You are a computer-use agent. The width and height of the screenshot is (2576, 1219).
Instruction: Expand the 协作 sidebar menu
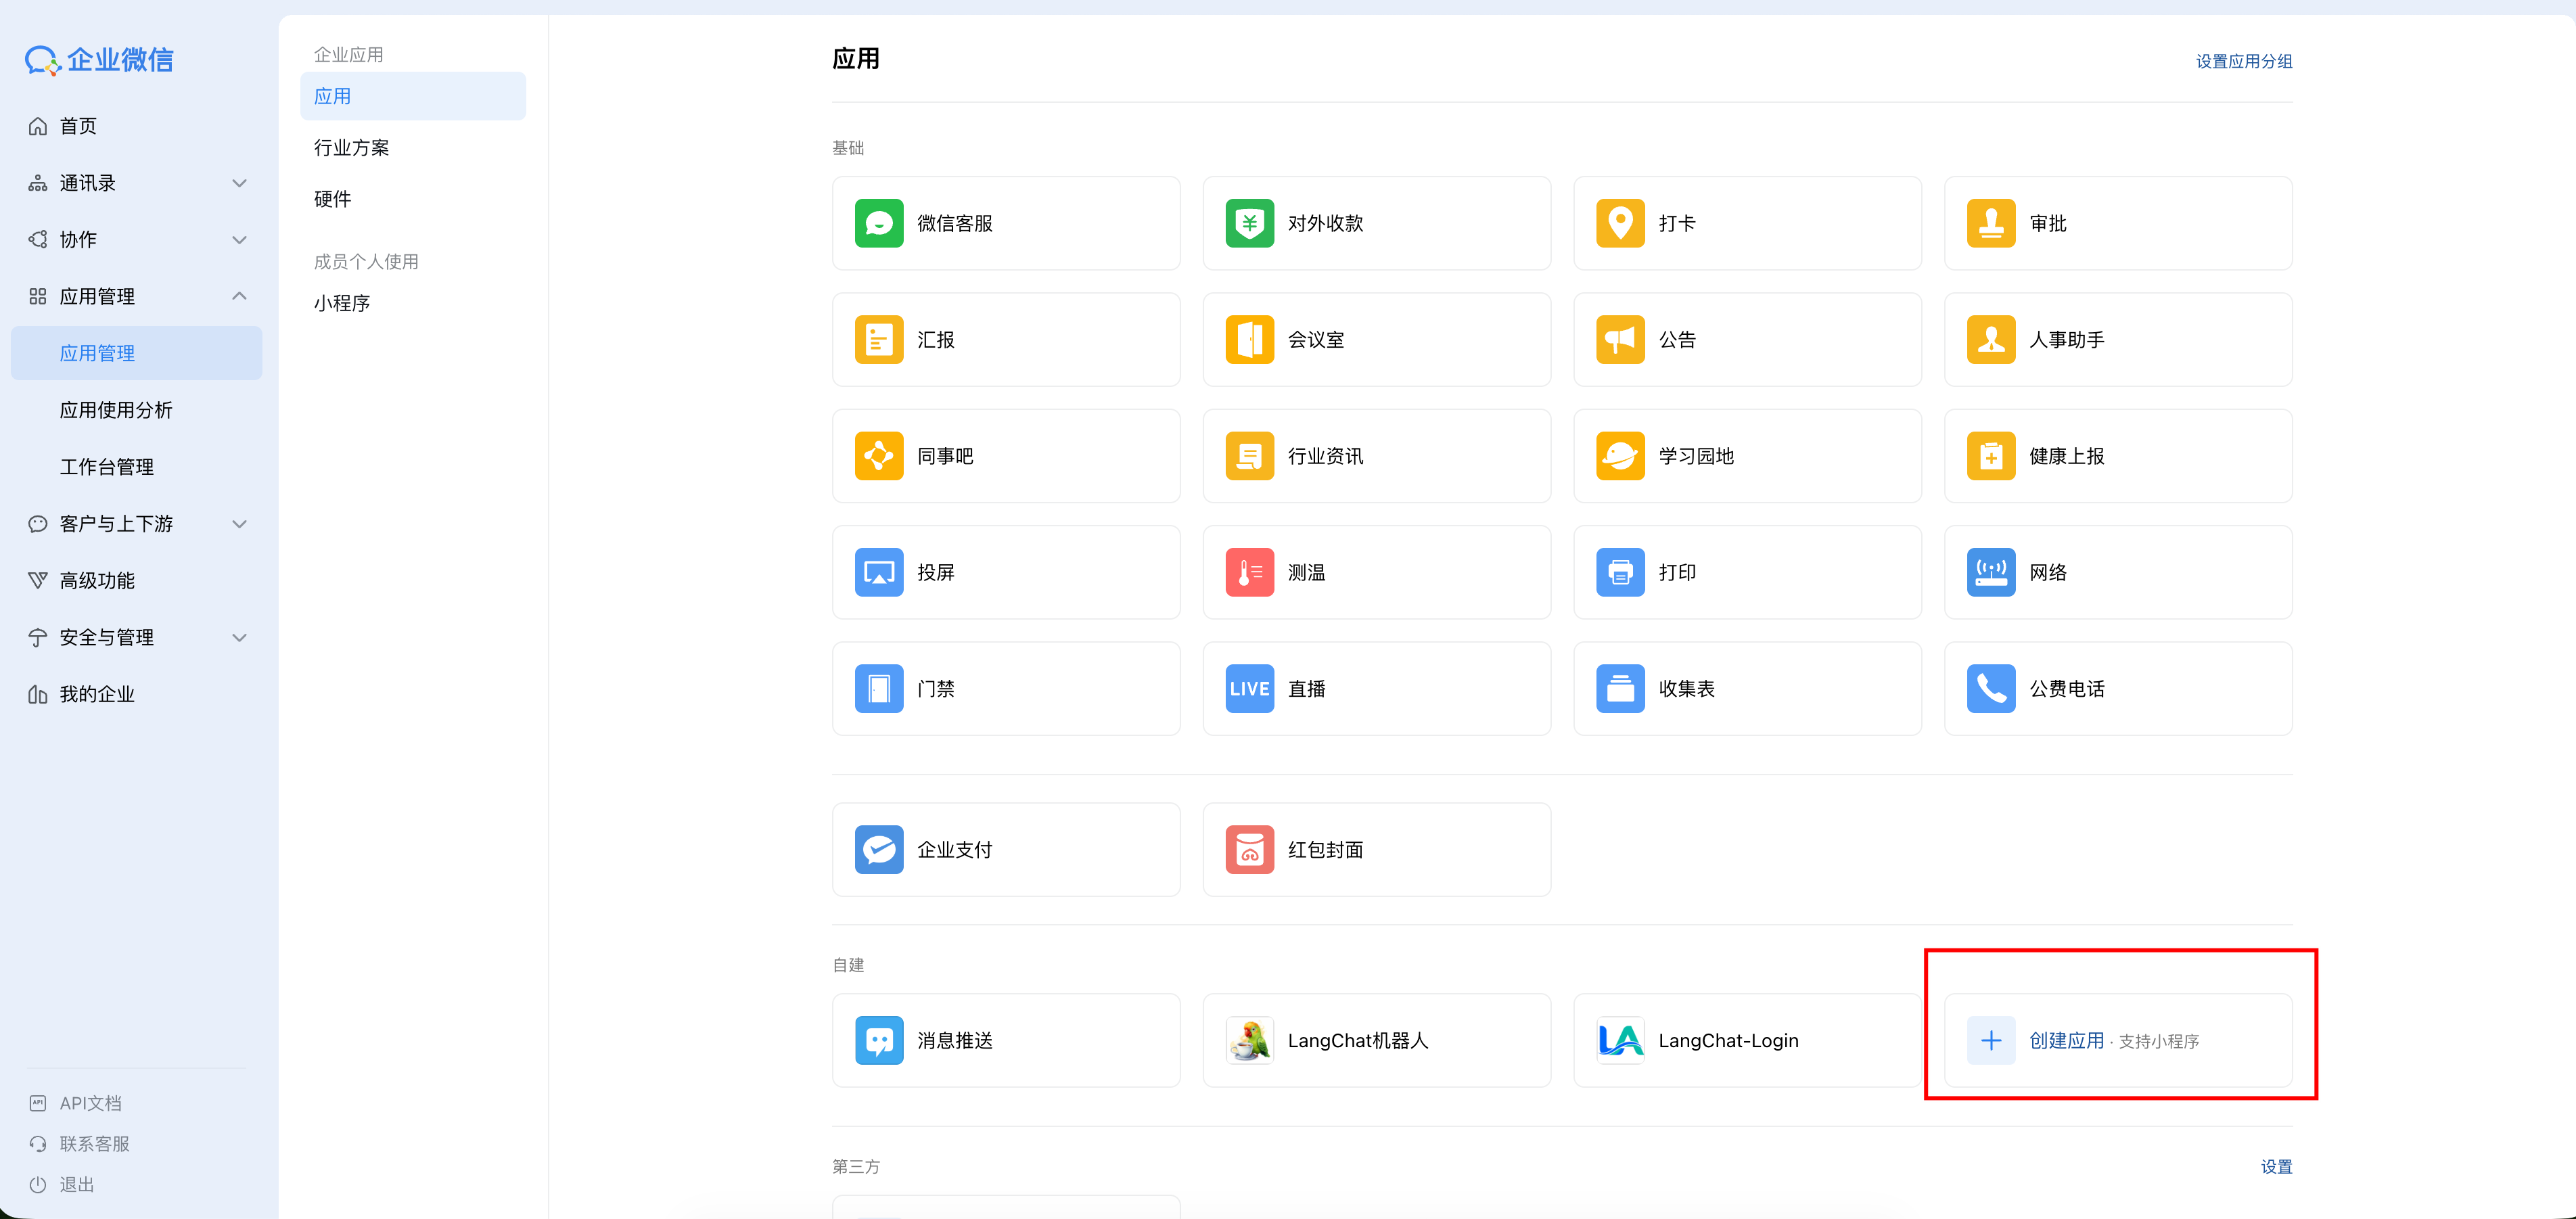point(239,240)
